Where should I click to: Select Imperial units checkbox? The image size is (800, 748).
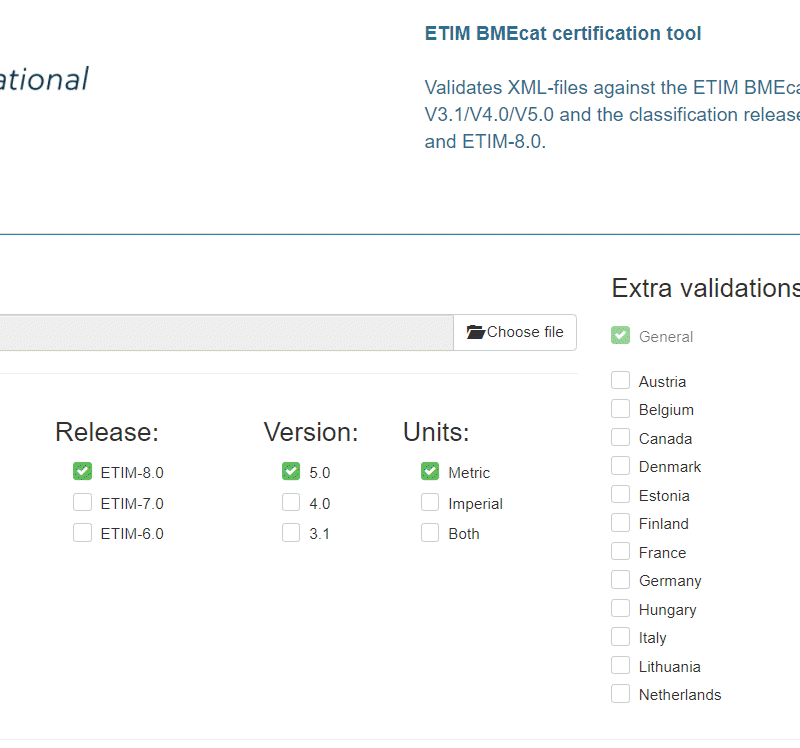tap(430, 503)
